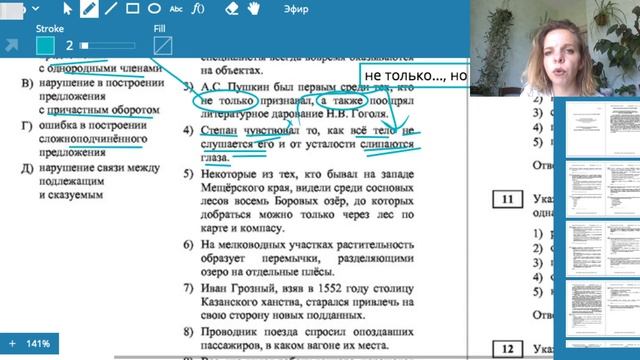
Task: Select the pointer arrow tool
Action: point(67,9)
